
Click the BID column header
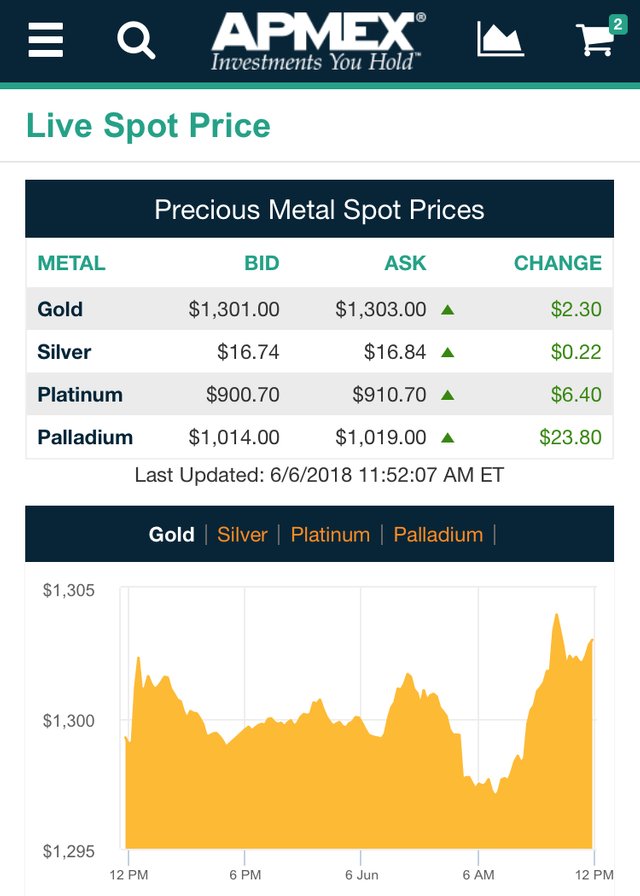(261, 264)
